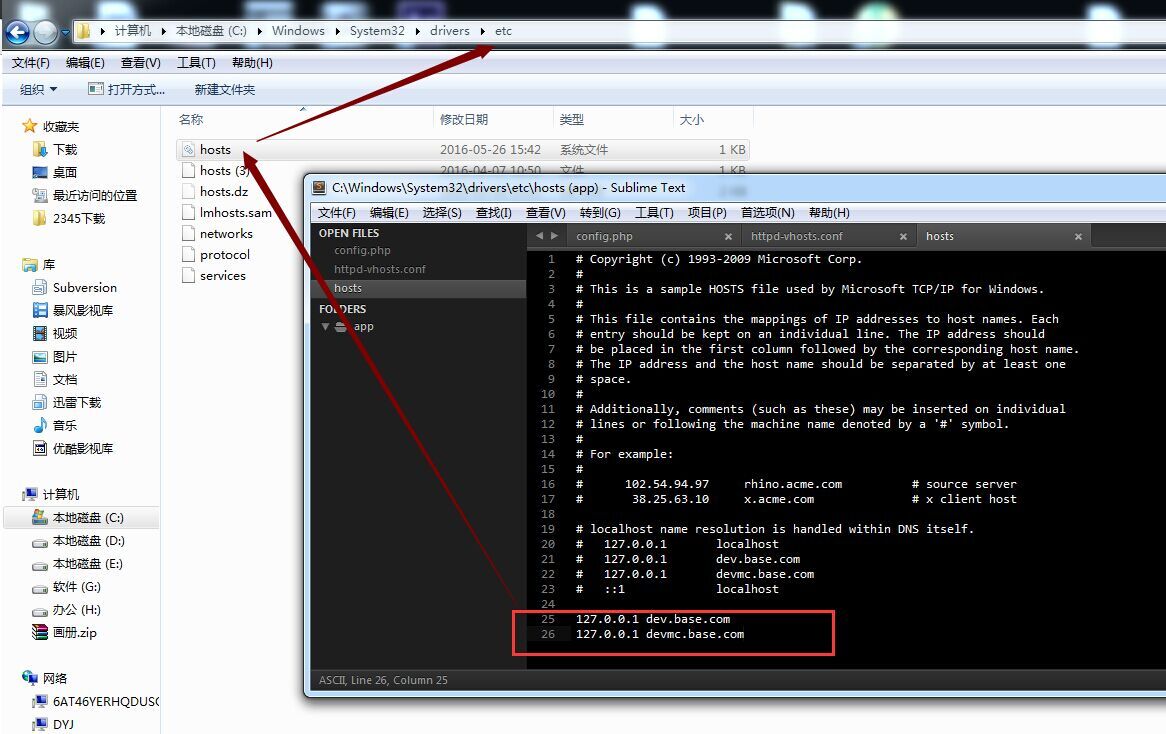This screenshot has width=1166, height=734.
Task: Select the 画册.zip archive icon
Action: point(40,633)
